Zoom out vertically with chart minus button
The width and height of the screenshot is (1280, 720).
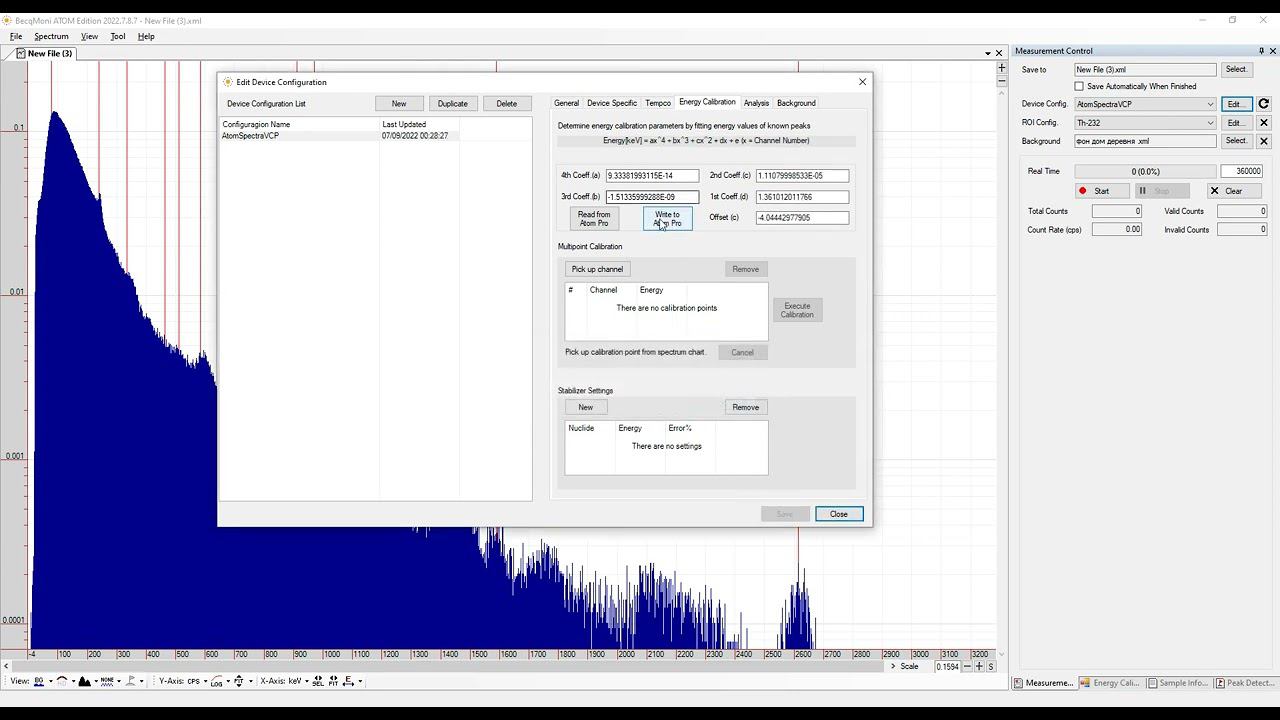pos(1001,81)
